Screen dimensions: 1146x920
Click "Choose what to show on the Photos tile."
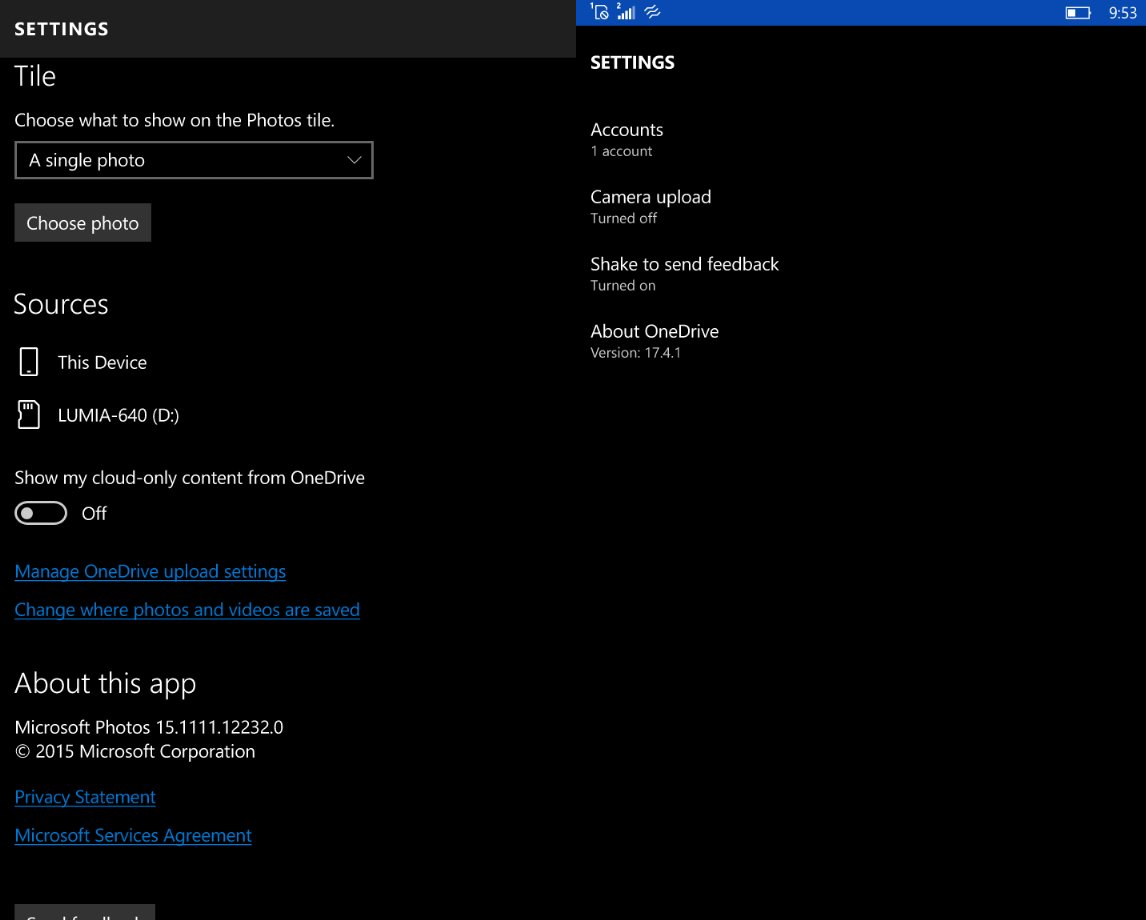[x=175, y=120]
